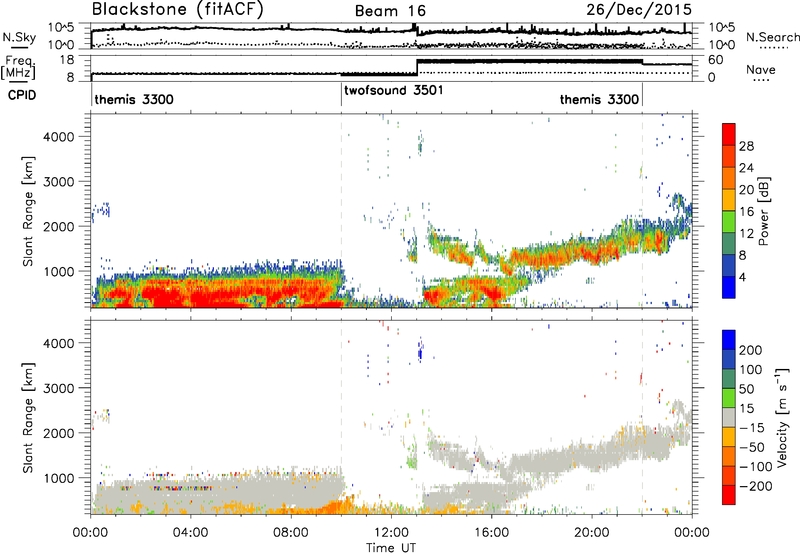
Task: Click the "Time UT" axis label
Action: (391, 548)
